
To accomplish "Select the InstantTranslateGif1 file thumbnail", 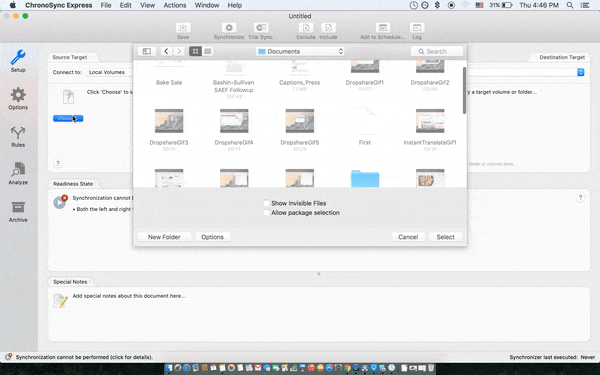I will tap(430, 121).
